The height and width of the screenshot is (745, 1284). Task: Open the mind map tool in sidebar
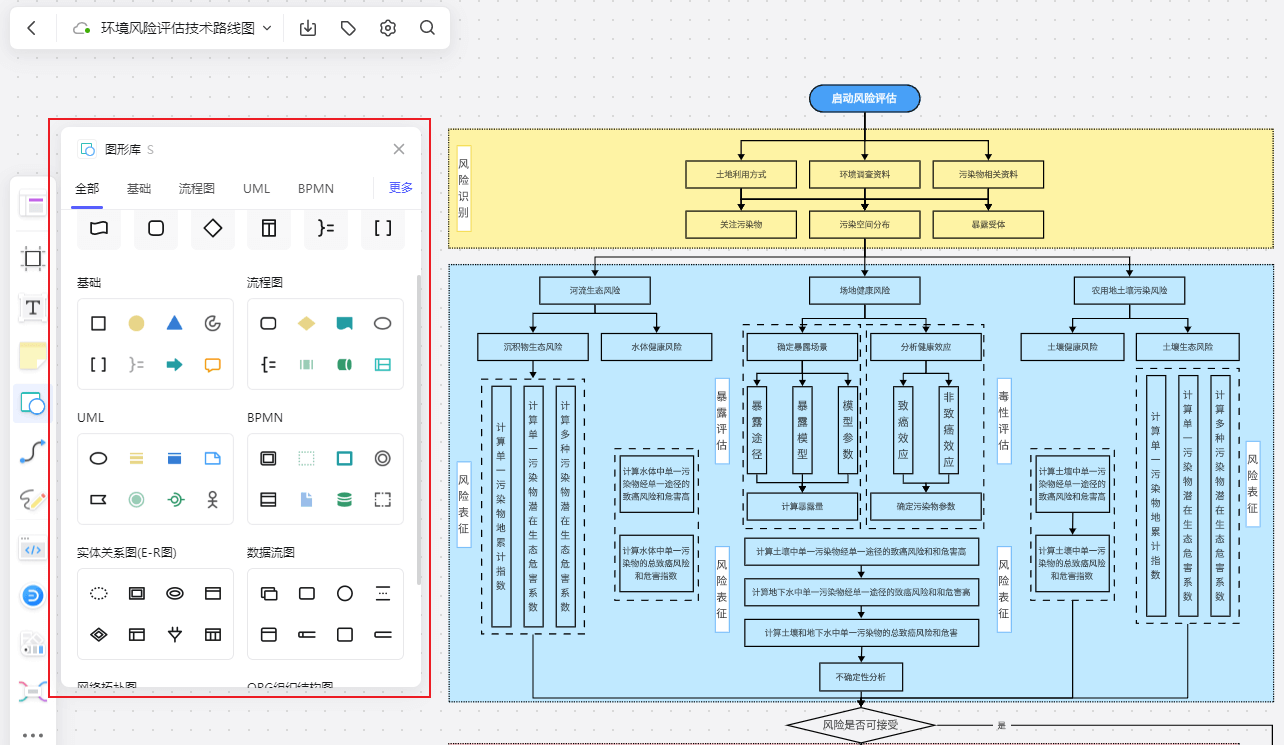(33, 691)
